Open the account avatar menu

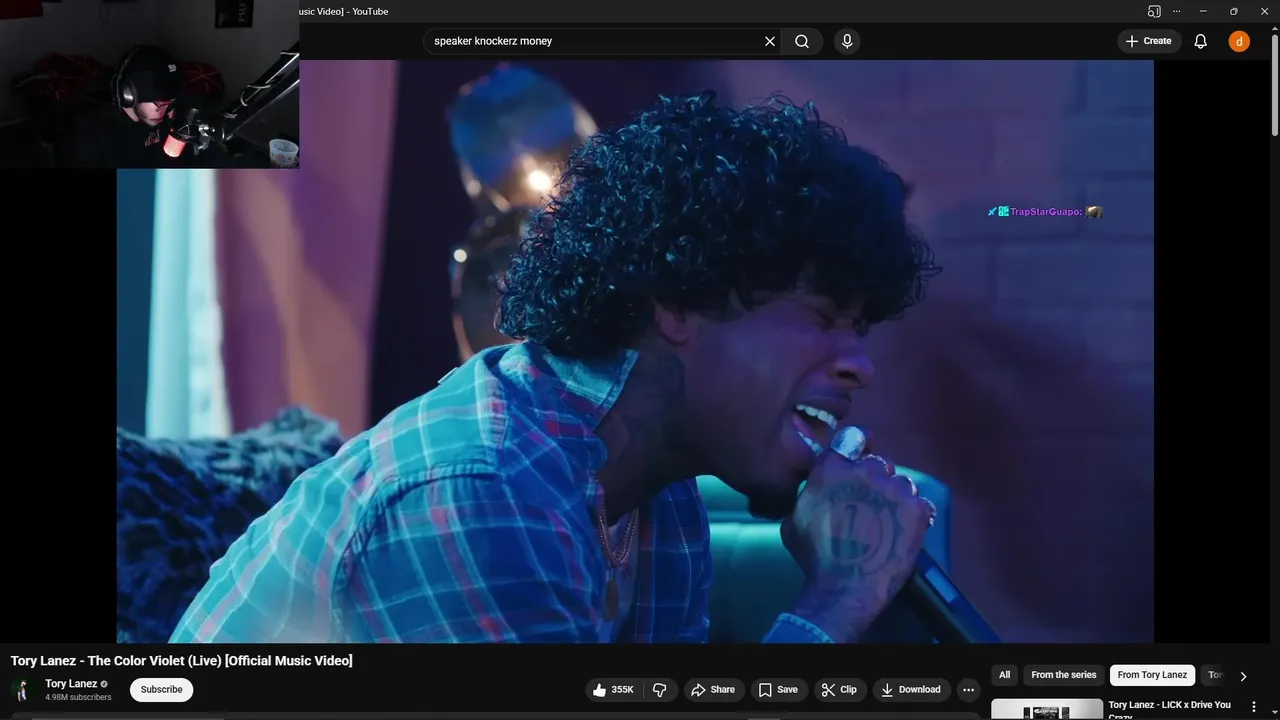pos(1239,41)
